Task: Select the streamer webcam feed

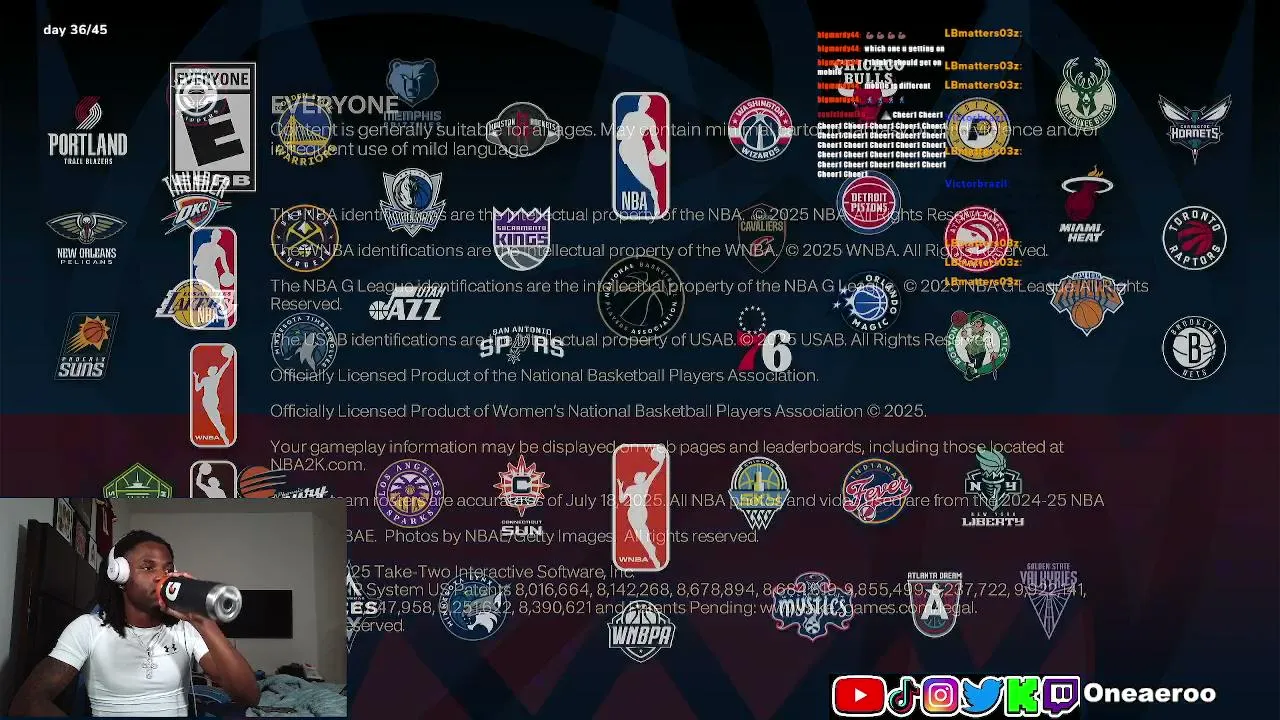Action: (174, 608)
